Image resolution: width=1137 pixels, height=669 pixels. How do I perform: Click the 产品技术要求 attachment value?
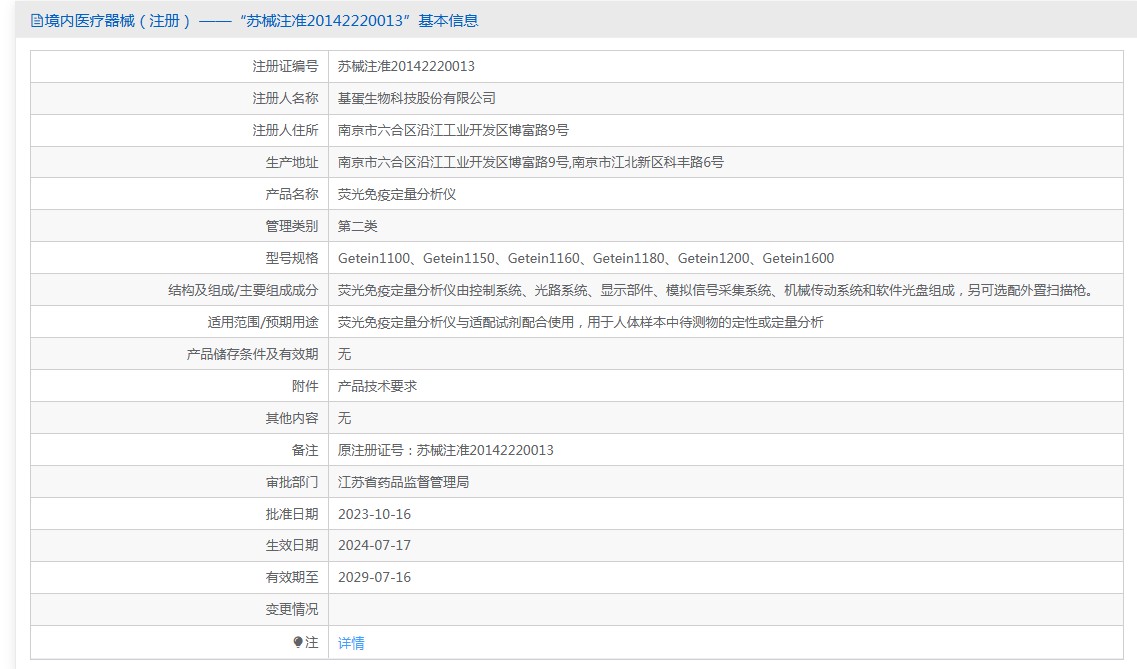pos(377,386)
